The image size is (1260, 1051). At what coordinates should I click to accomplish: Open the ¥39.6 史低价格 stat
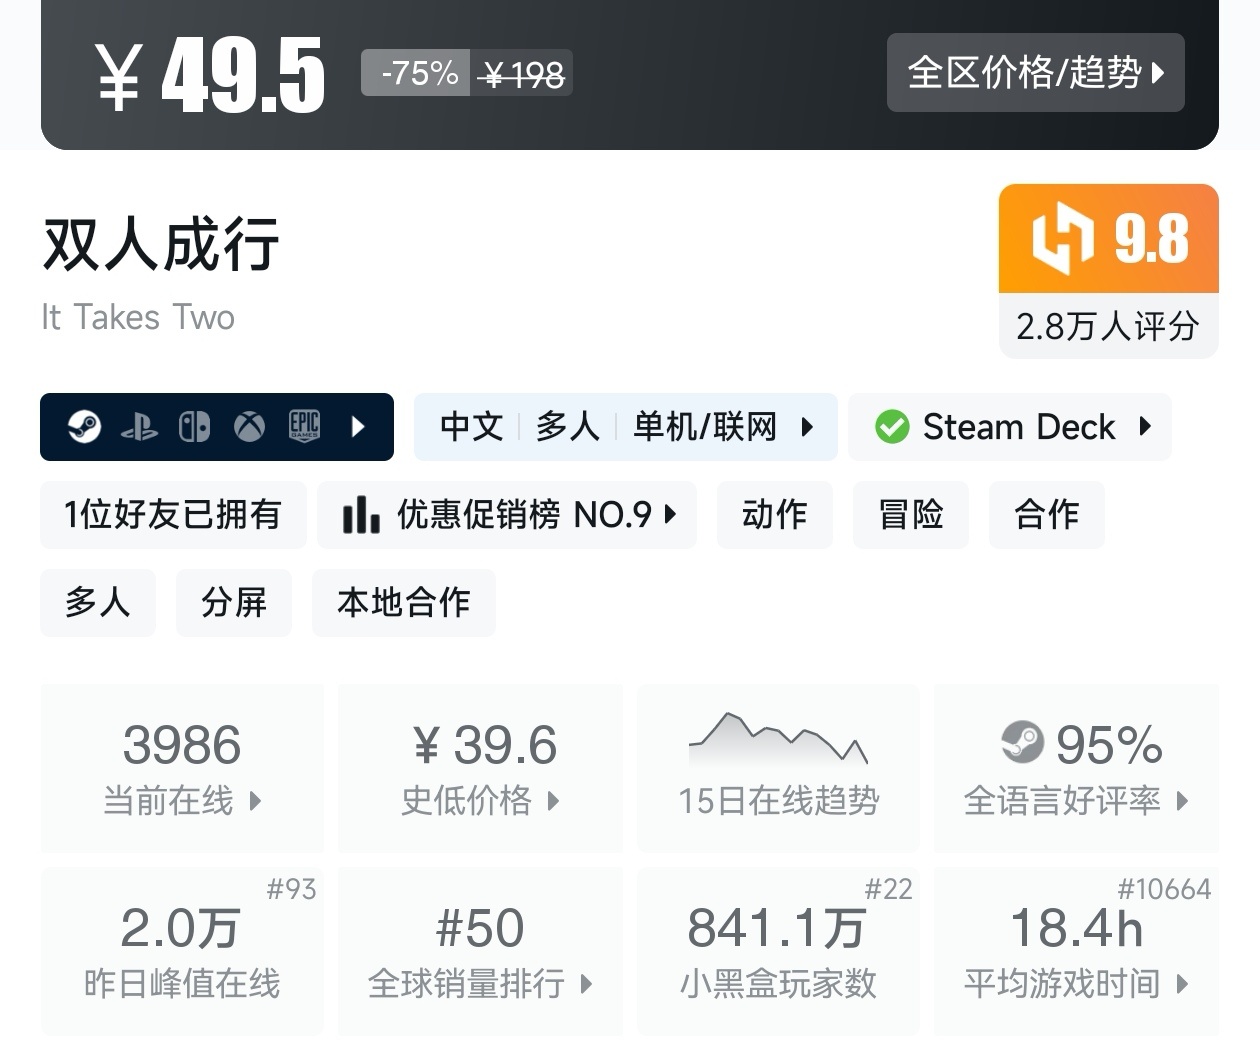pyautogui.click(x=480, y=768)
